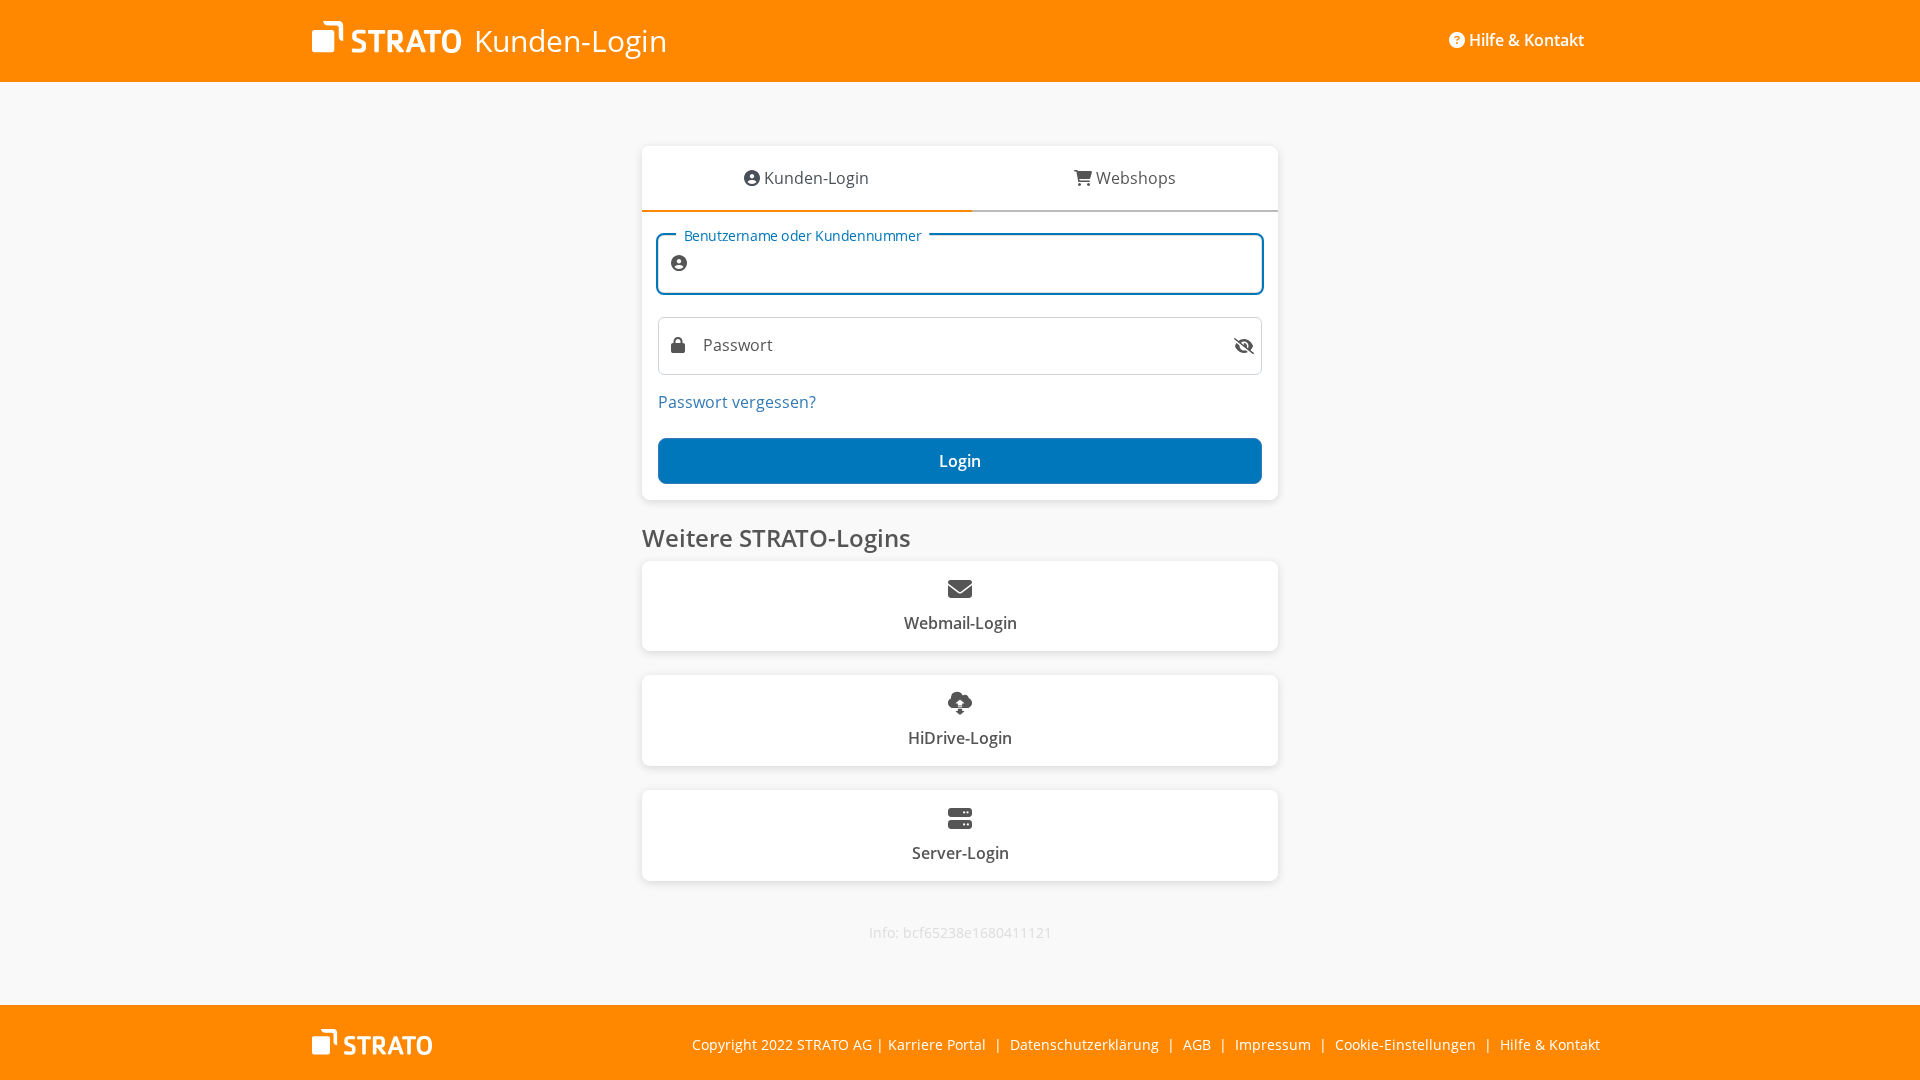Open the HiDrive-Login card
1920x1080 pixels.
point(960,720)
